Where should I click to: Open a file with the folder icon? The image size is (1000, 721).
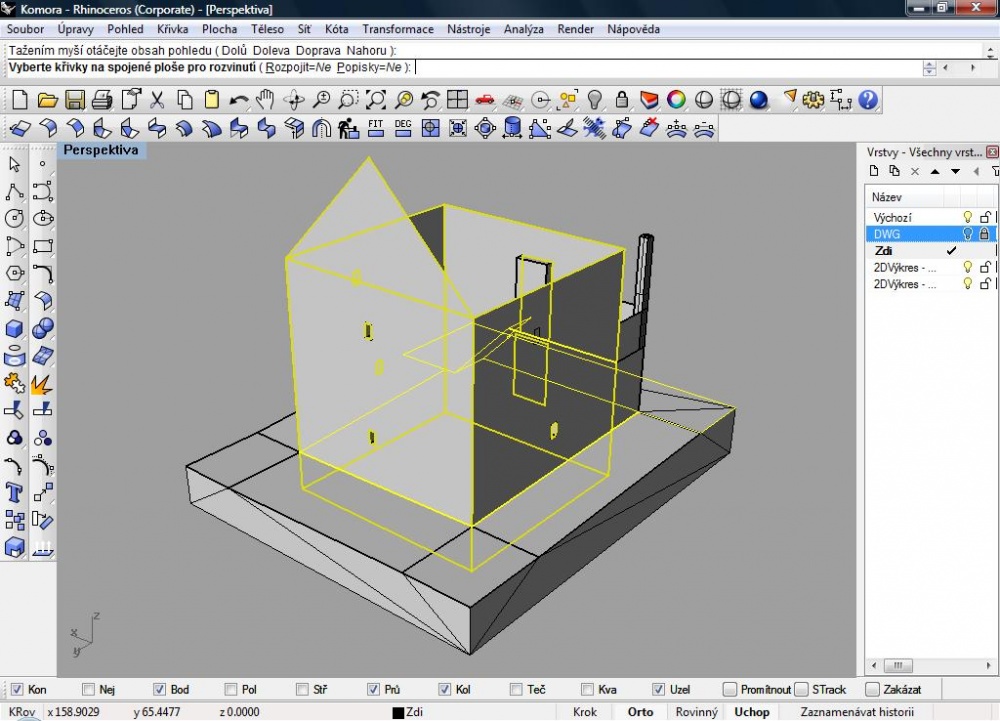coord(47,100)
